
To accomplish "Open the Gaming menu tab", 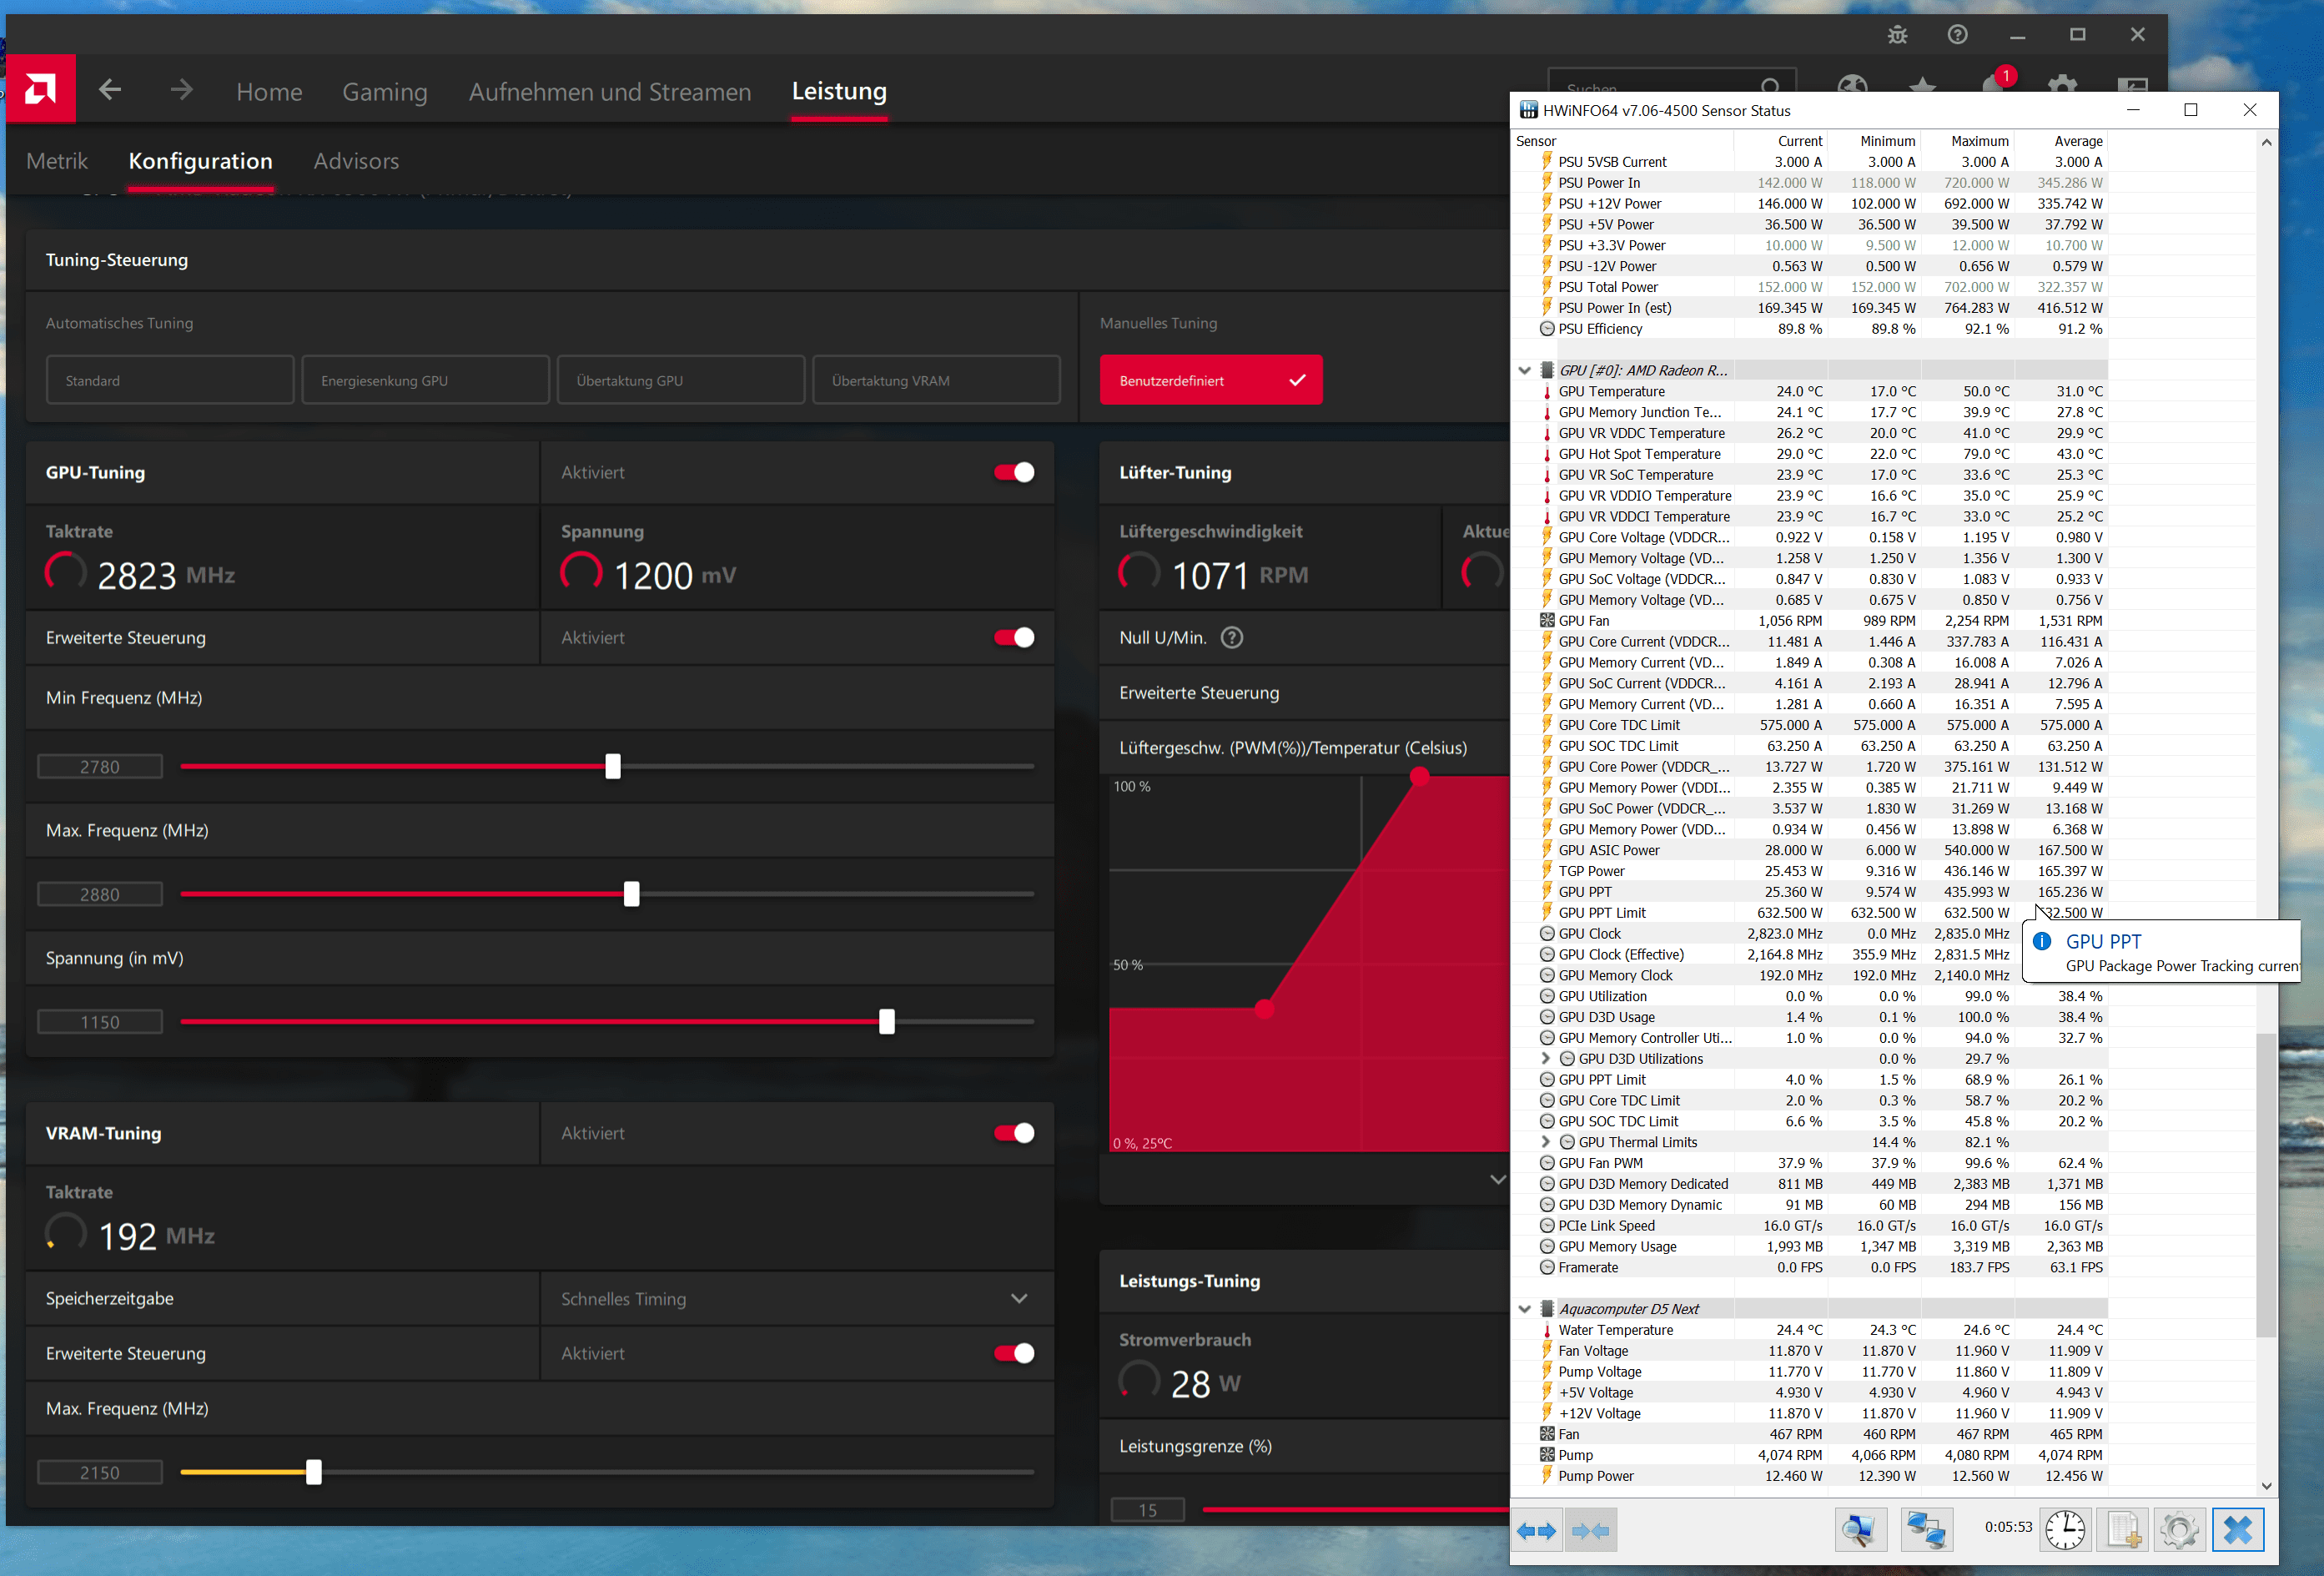I will coord(384,92).
